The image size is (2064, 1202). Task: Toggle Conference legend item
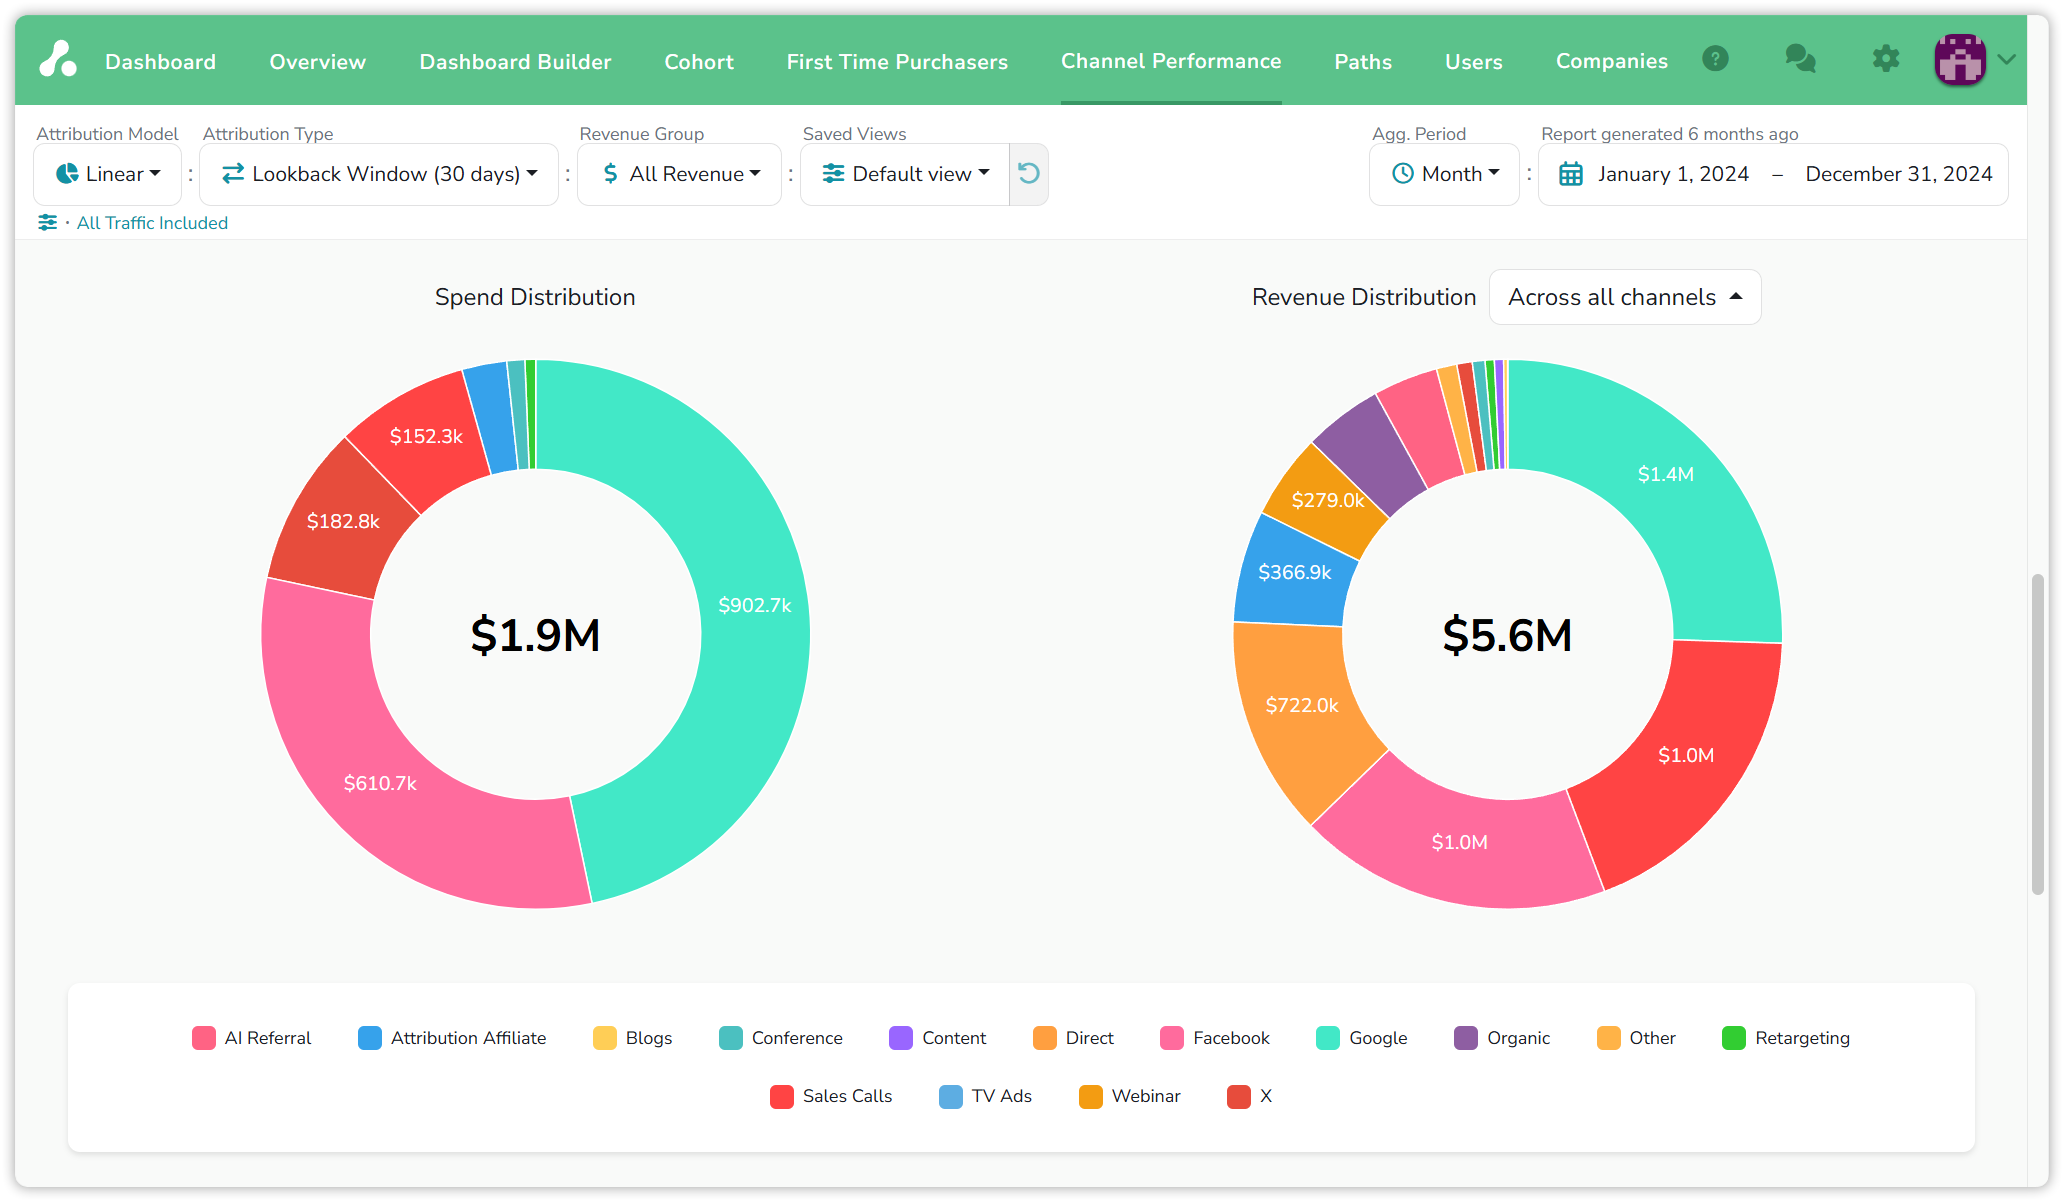pos(781,1038)
